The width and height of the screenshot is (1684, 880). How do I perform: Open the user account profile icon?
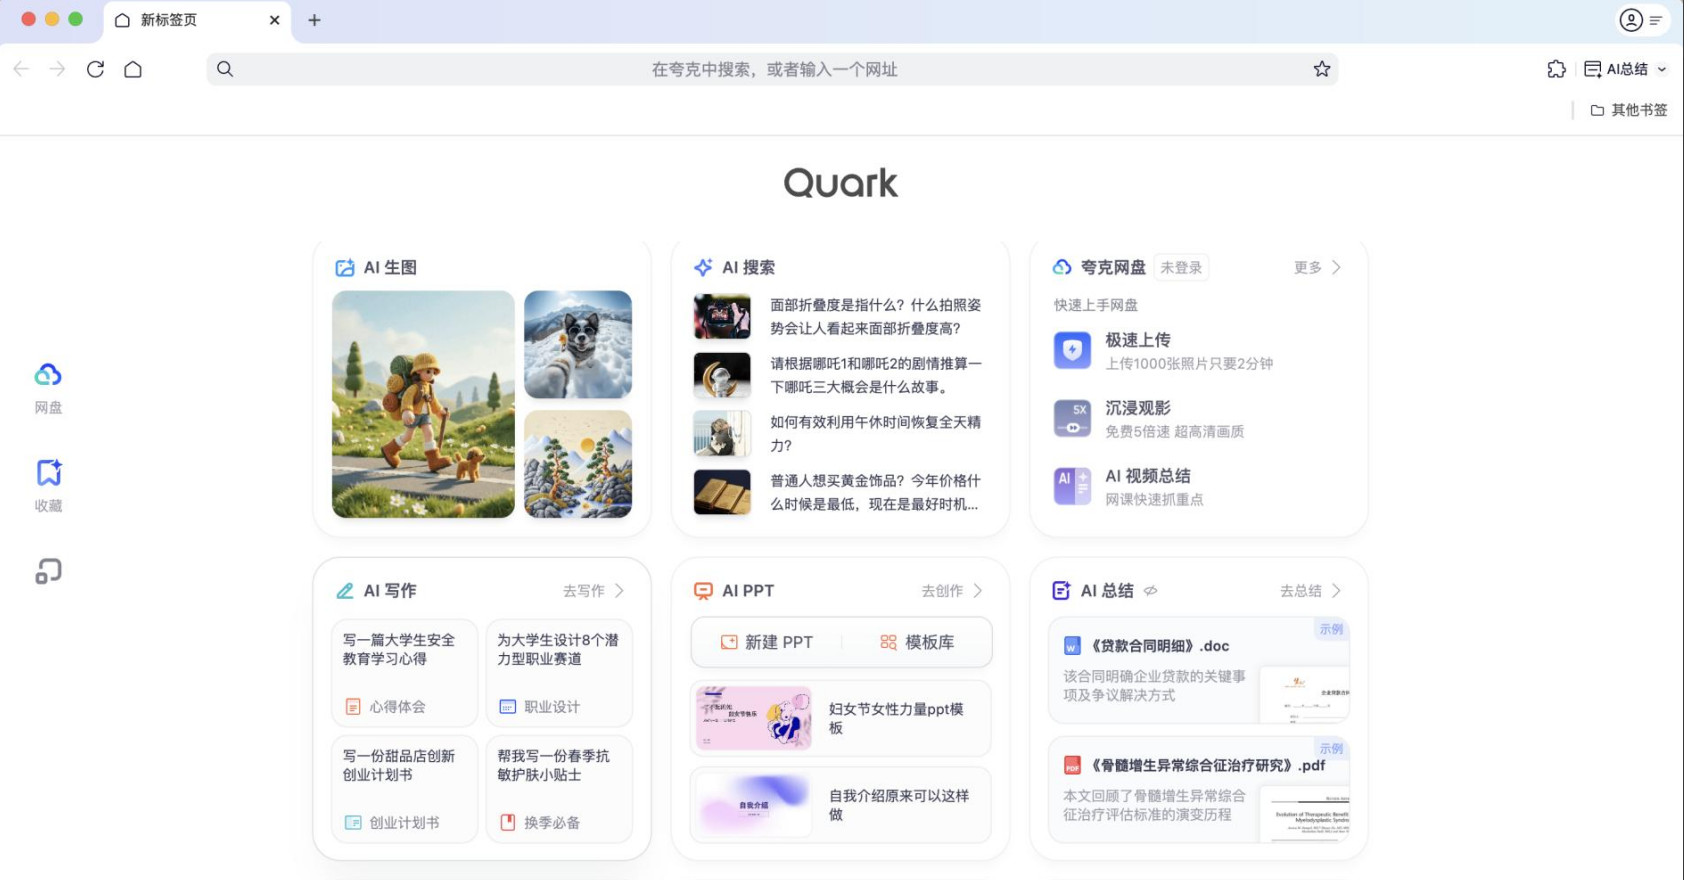pos(1631,20)
